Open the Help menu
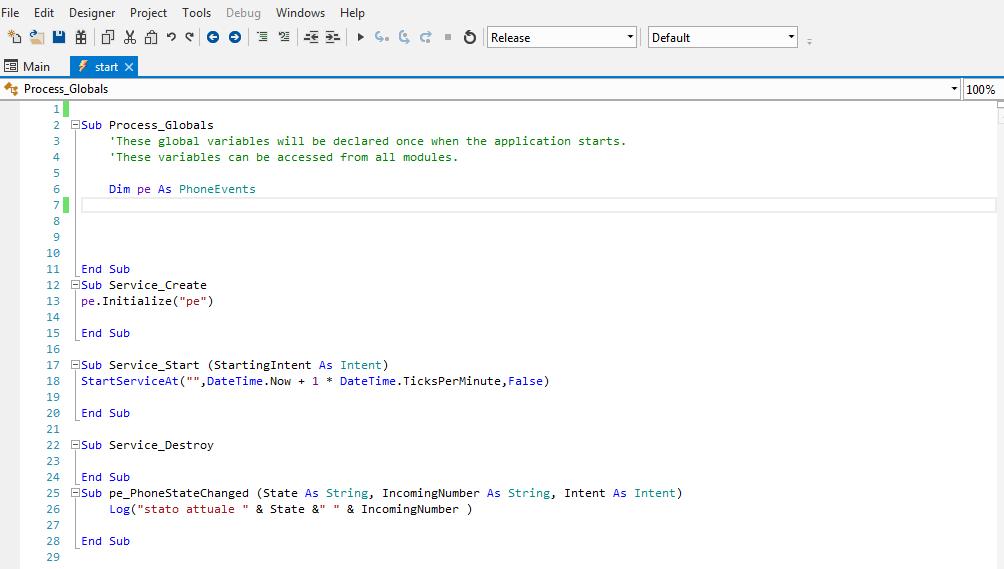 [352, 13]
